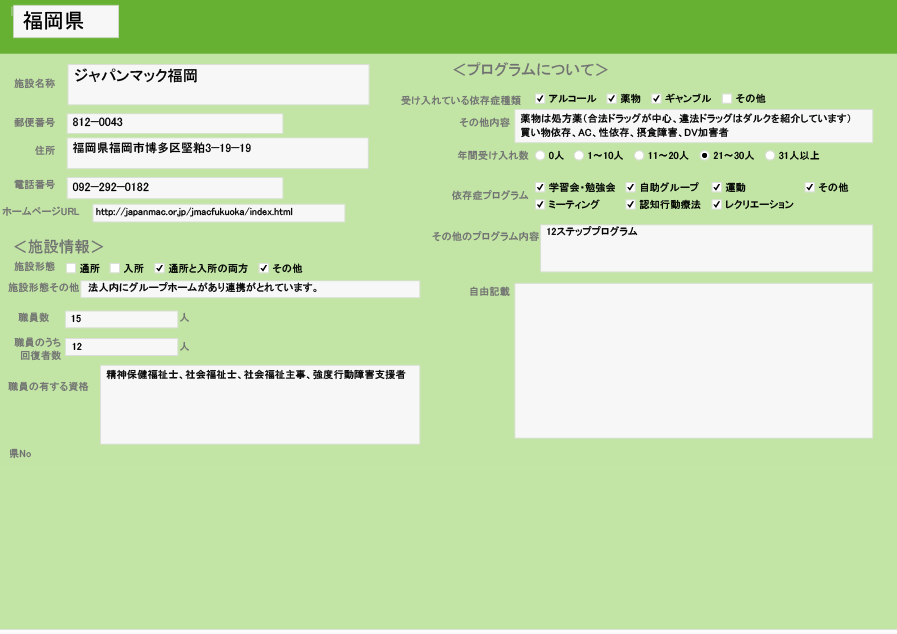Screen dimensions: 897x634
Task: Focus the 電話番号 phone number field
Action: (174, 188)
